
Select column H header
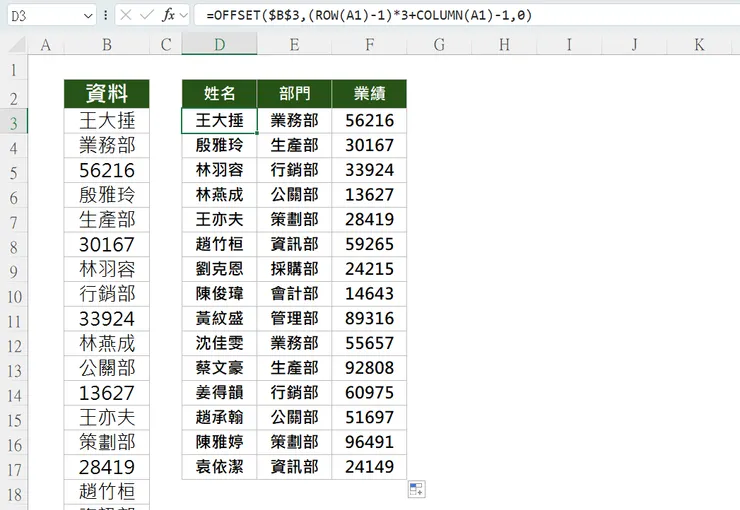(x=504, y=45)
